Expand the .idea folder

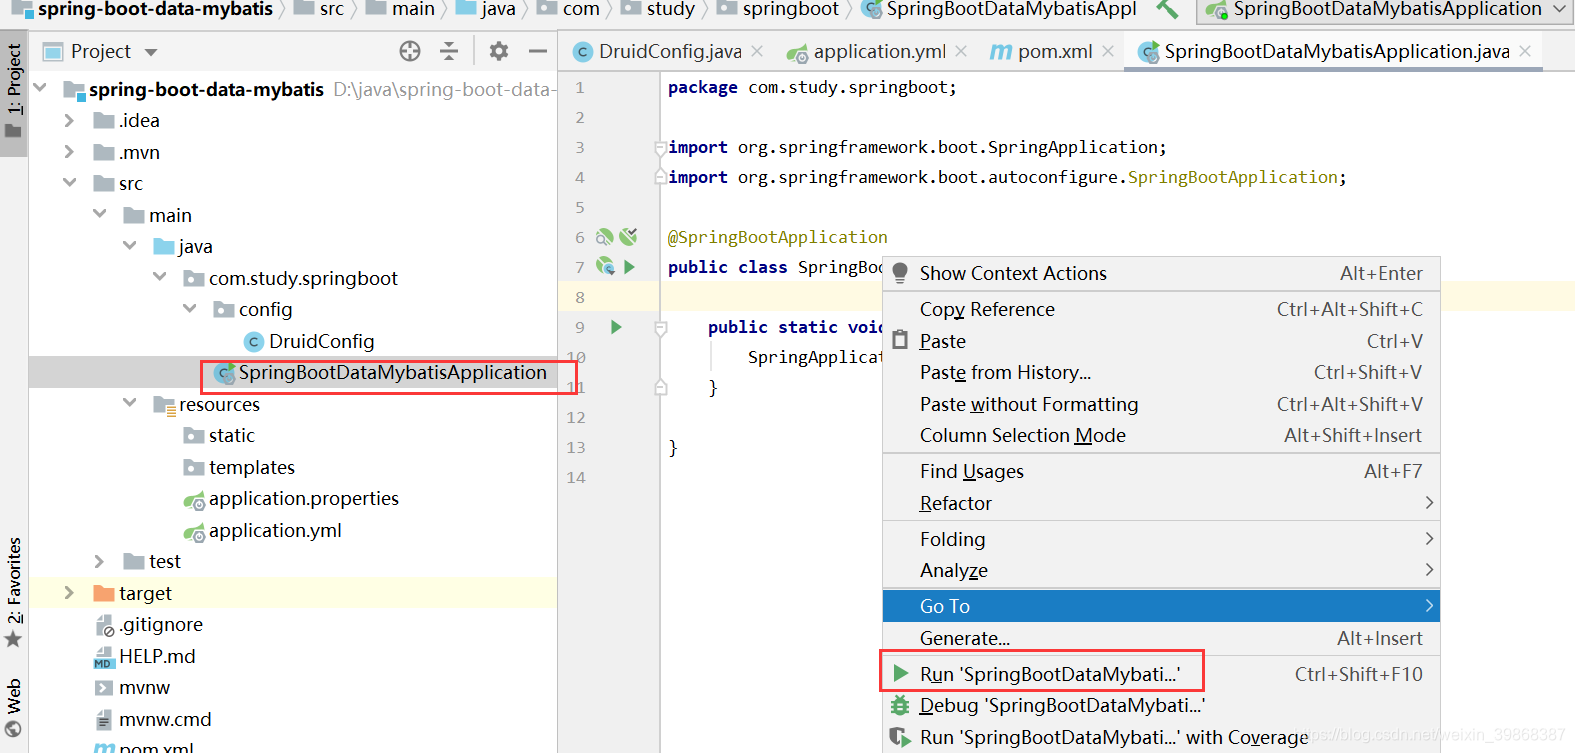pyautogui.click(x=69, y=120)
